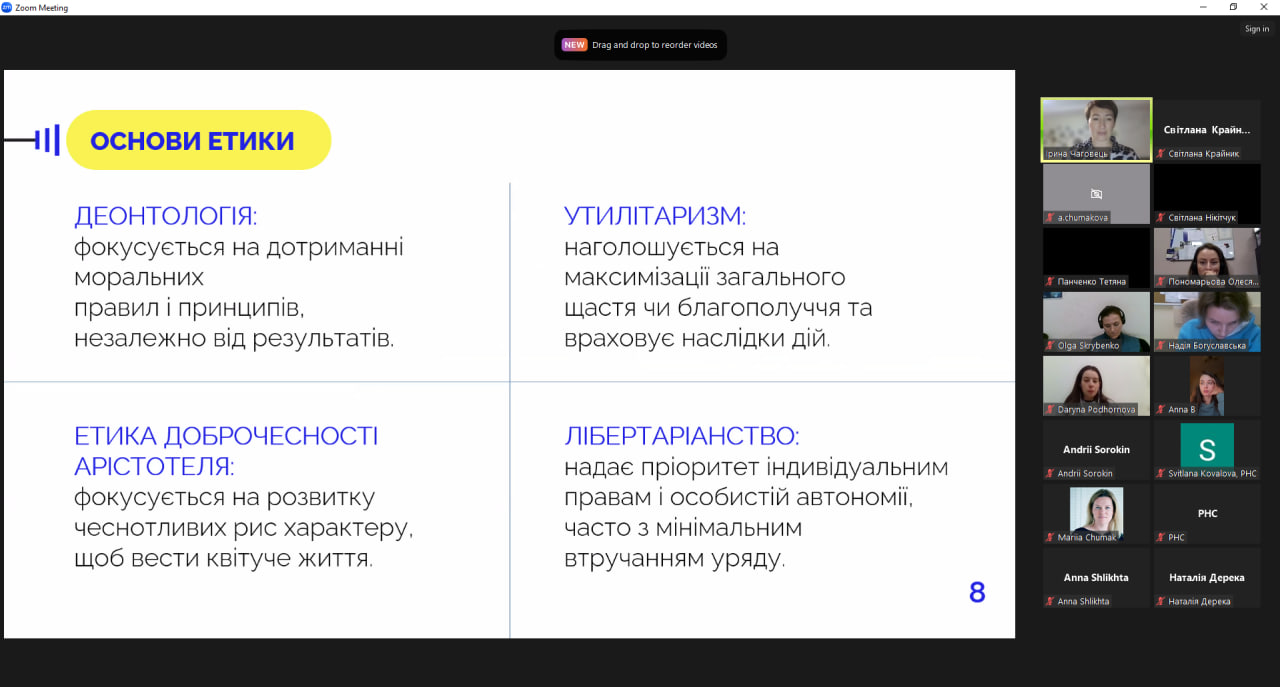Click muted mic icon next to Olga Skrybenko

coord(1051,346)
